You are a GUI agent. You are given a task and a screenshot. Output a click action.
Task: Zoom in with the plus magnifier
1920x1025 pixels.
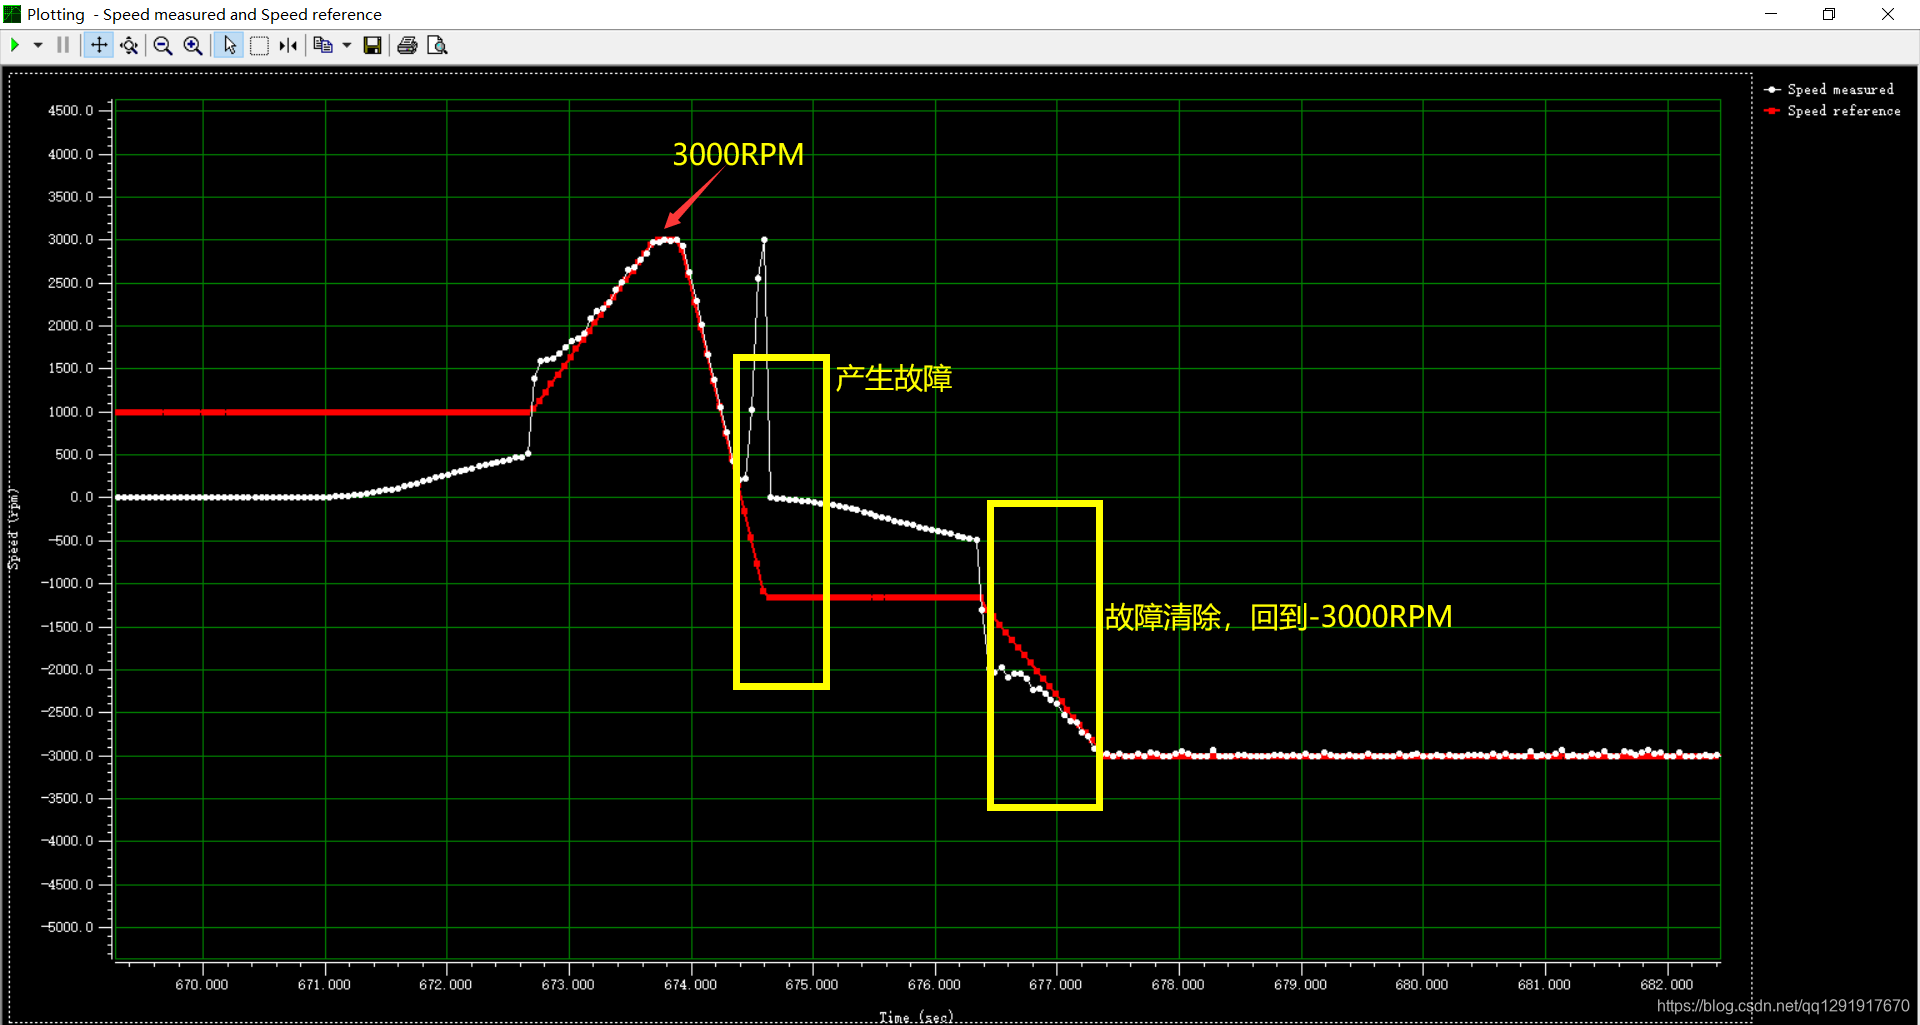[193, 45]
